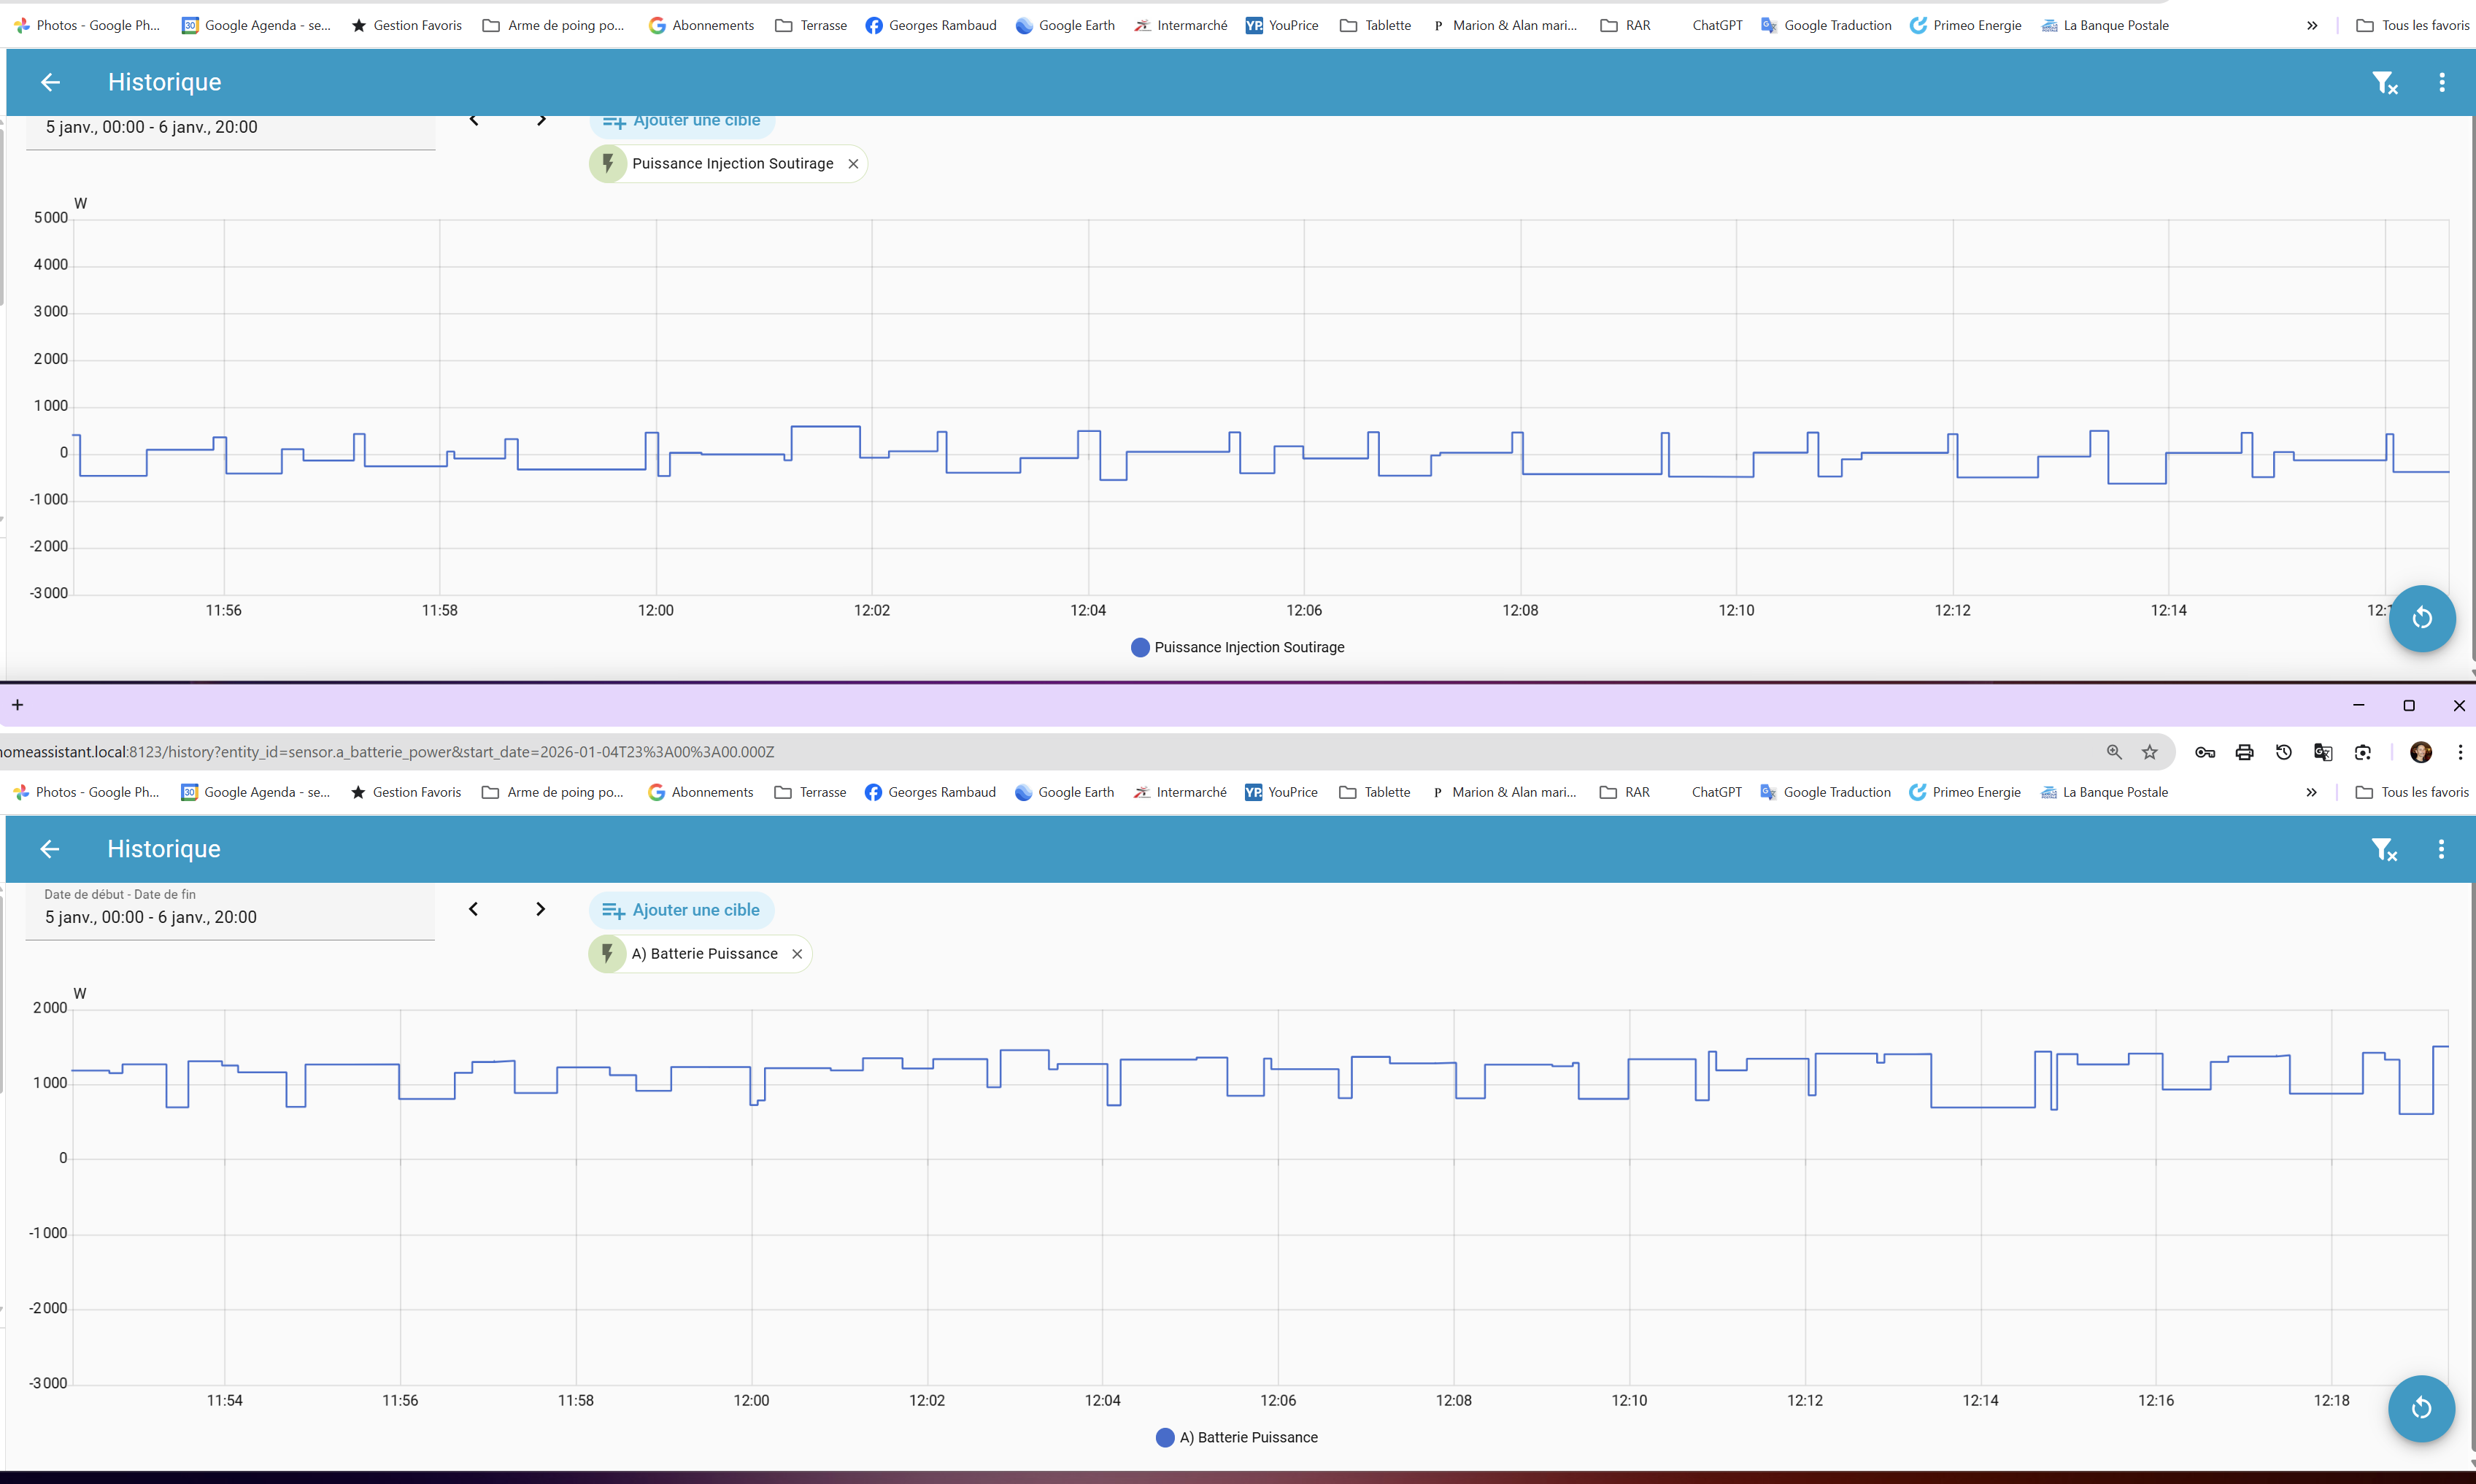The height and width of the screenshot is (1484, 2476).
Task: Click refresh button on Injection Soutirage chart
Action: pyautogui.click(x=2421, y=618)
